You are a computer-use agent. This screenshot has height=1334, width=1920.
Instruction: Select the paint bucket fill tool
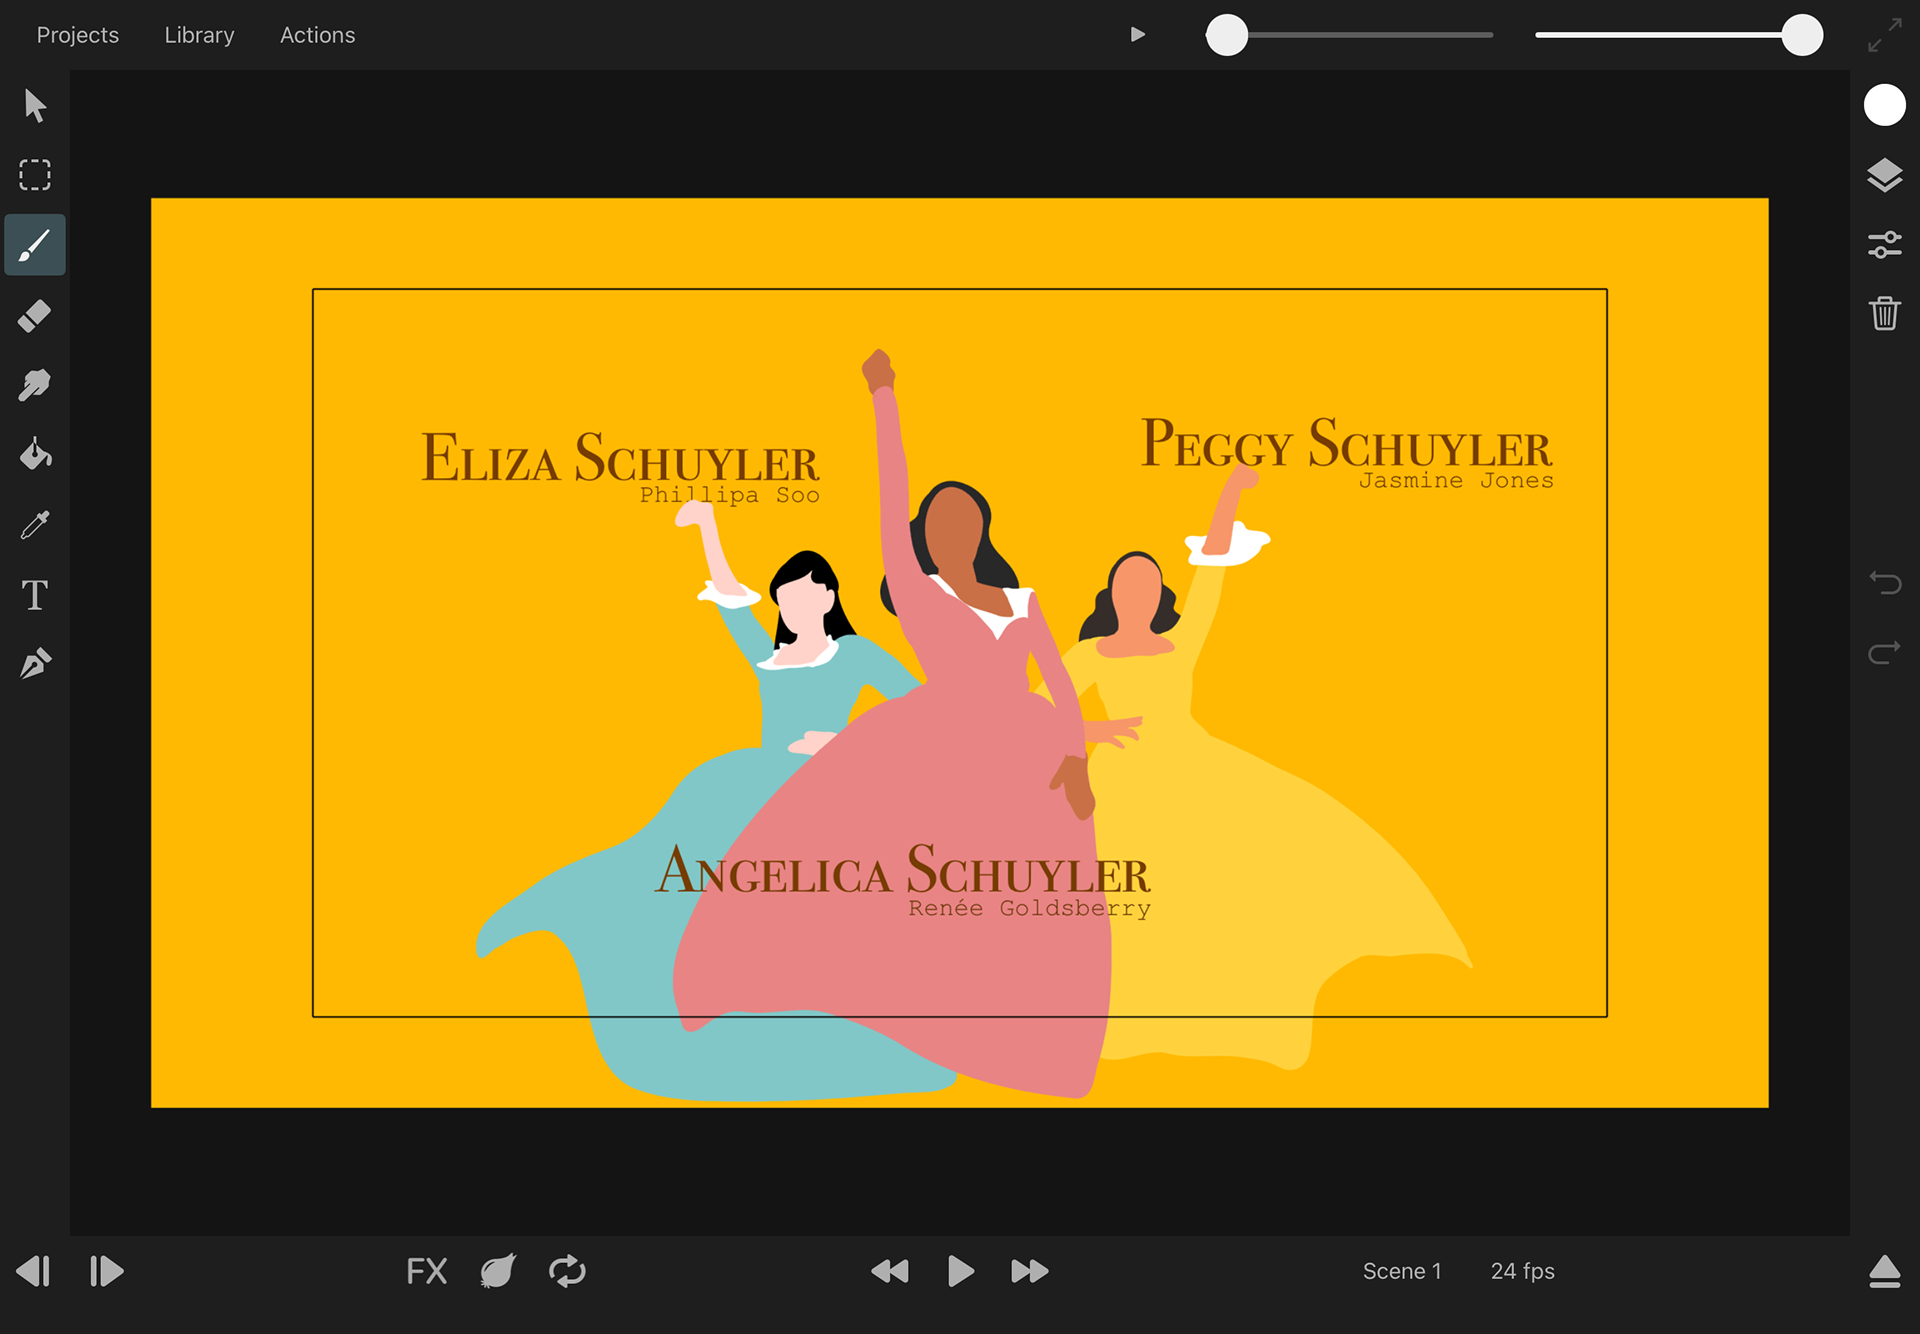(x=35, y=455)
